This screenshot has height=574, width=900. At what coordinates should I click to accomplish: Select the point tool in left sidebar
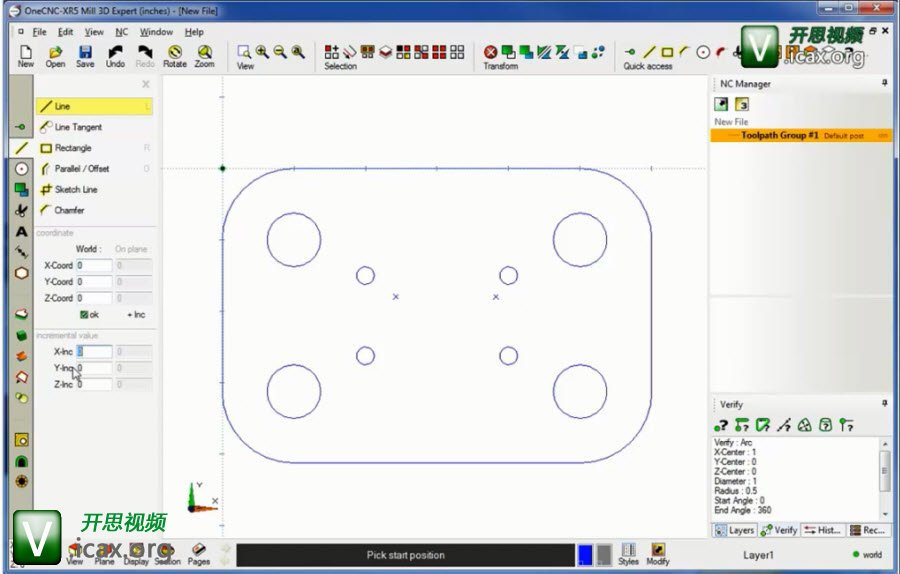21,126
